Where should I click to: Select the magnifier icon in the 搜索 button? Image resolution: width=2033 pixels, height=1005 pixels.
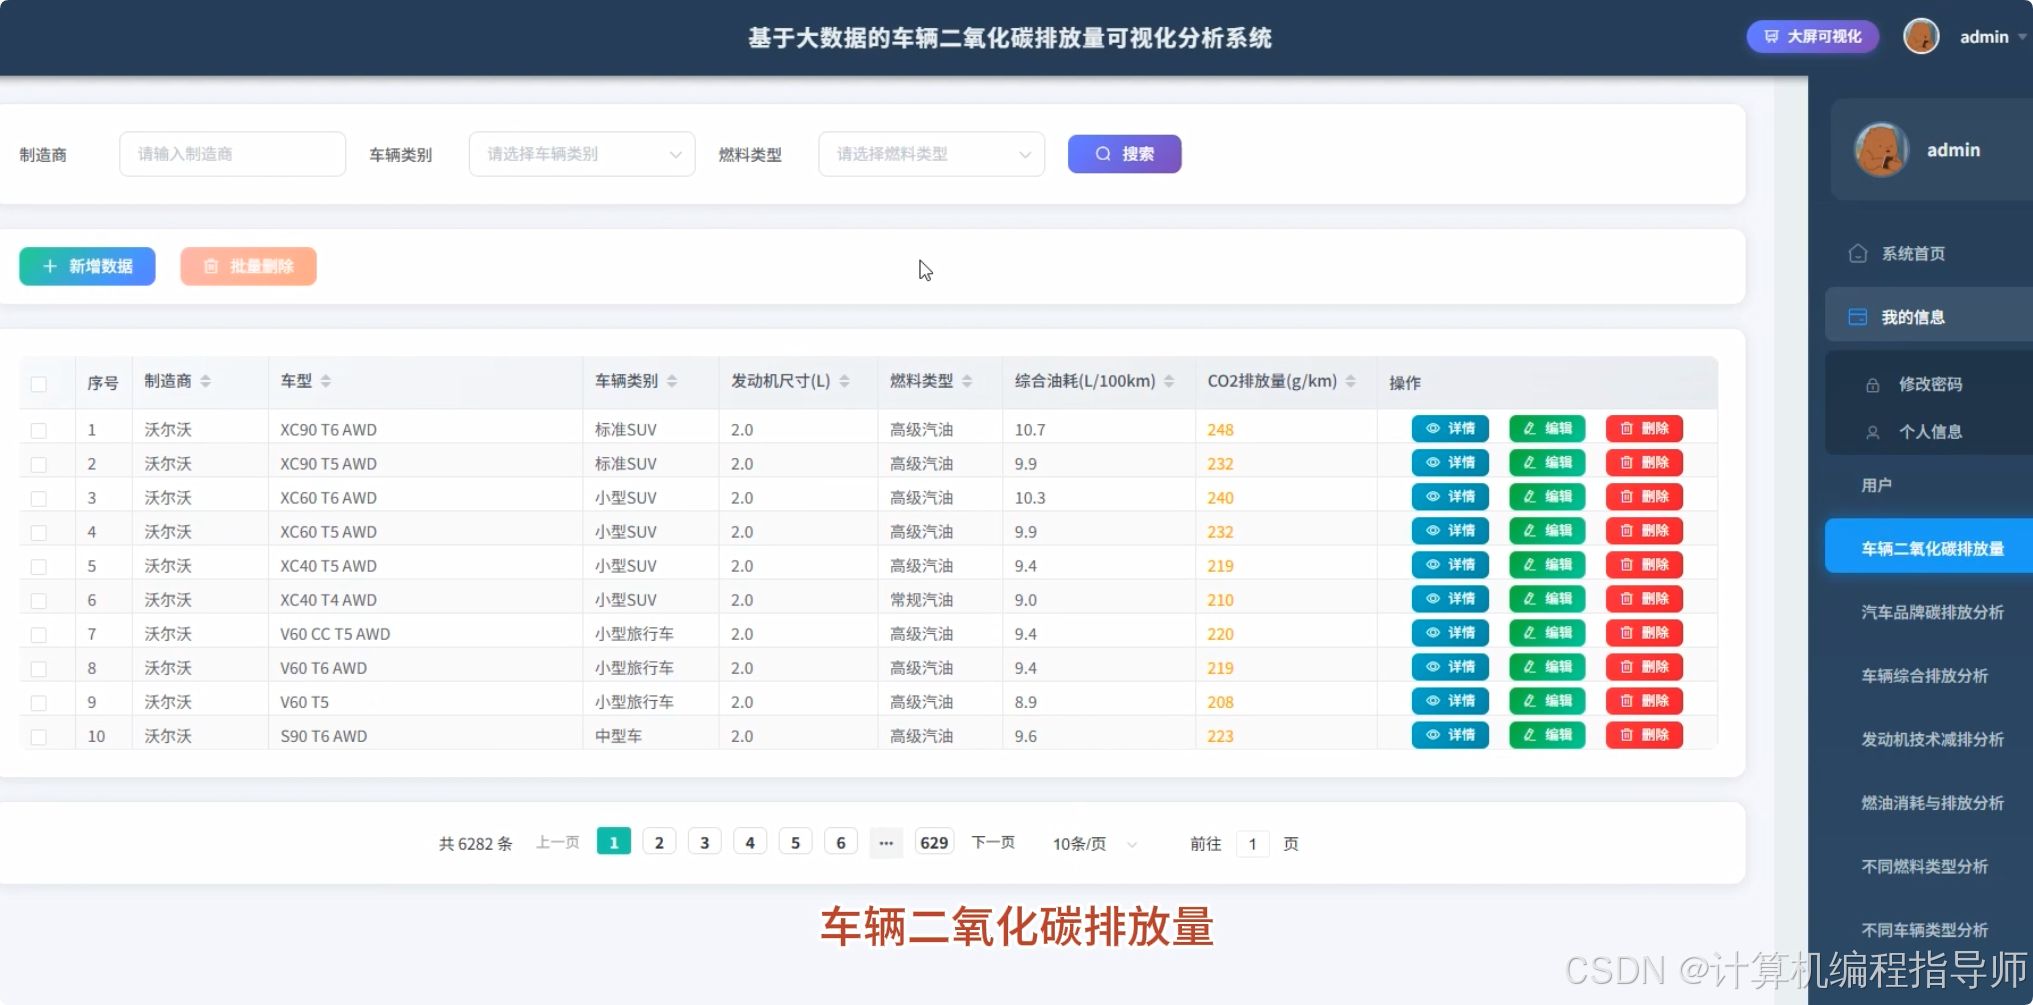(x=1101, y=153)
